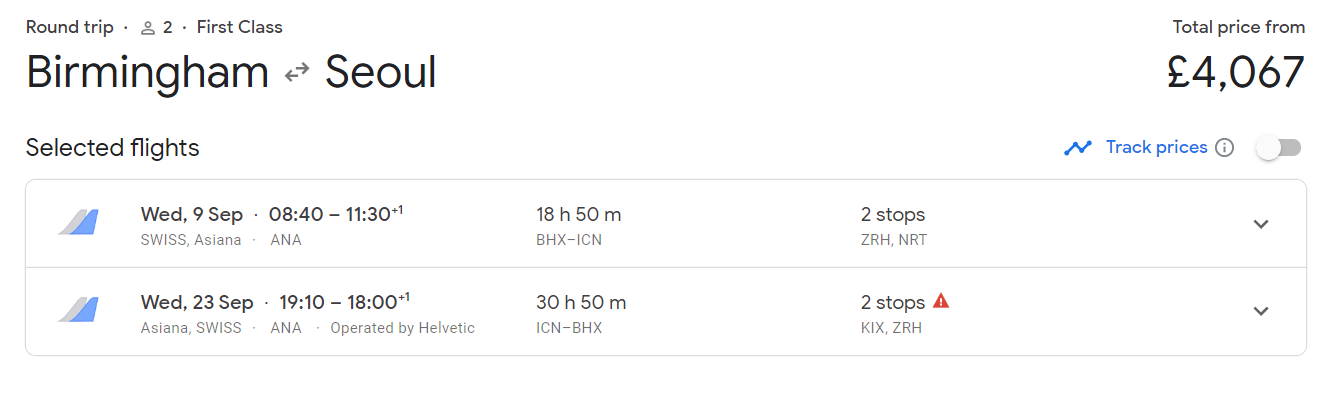
Task: Click the red warning icon beside 2 stops
Action: click(941, 300)
